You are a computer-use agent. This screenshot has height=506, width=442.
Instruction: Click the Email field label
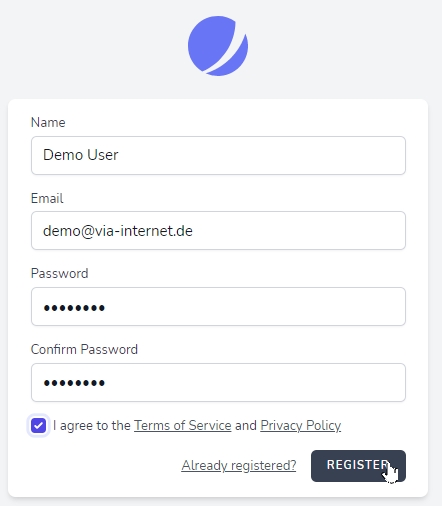(x=47, y=198)
